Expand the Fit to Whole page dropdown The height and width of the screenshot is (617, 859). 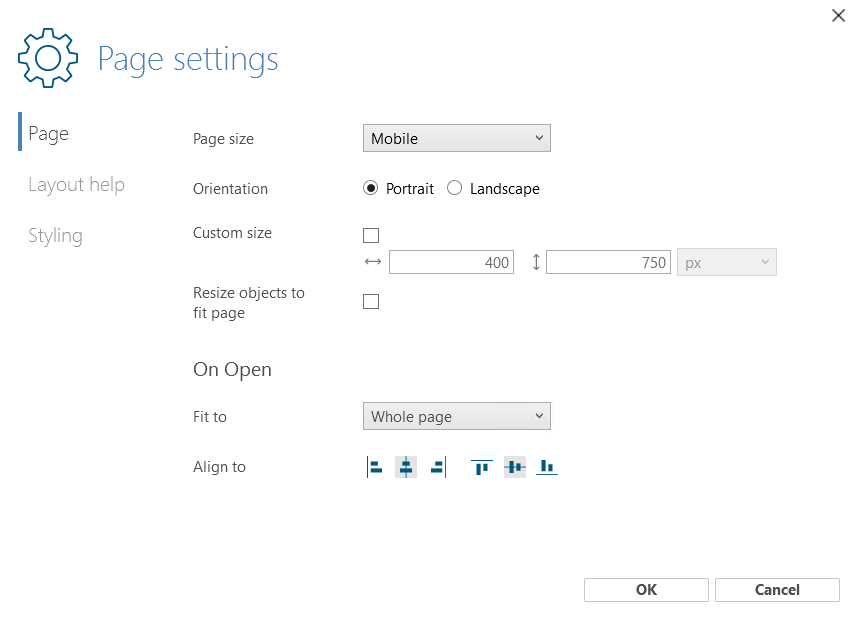(457, 416)
